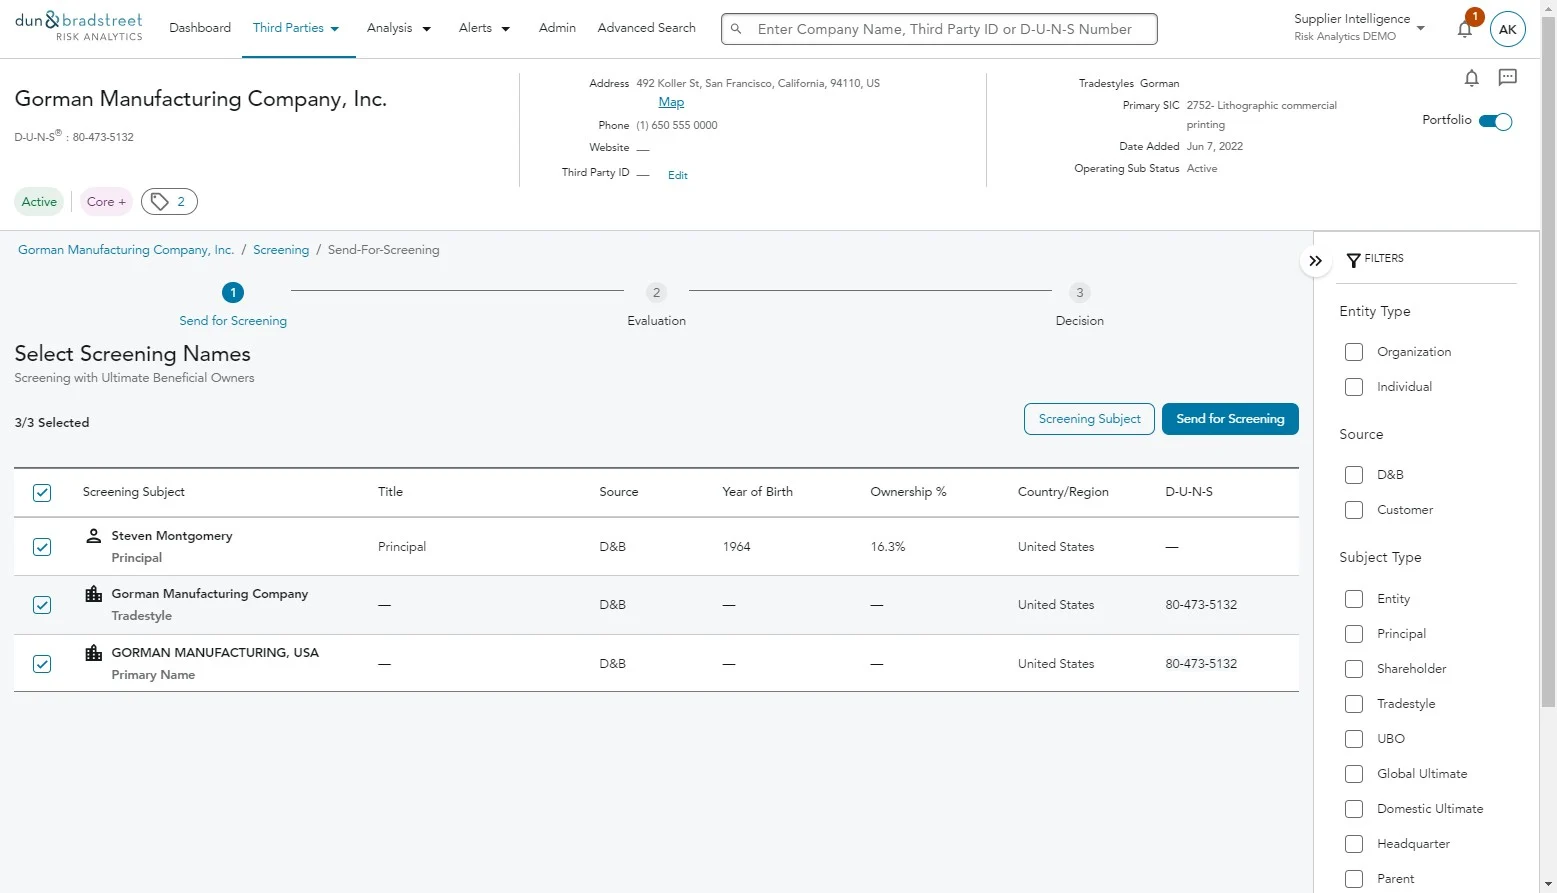The height and width of the screenshot is (893, 1557).
Task: Click the page vertical scrollbar
Action: point(1548,360)
